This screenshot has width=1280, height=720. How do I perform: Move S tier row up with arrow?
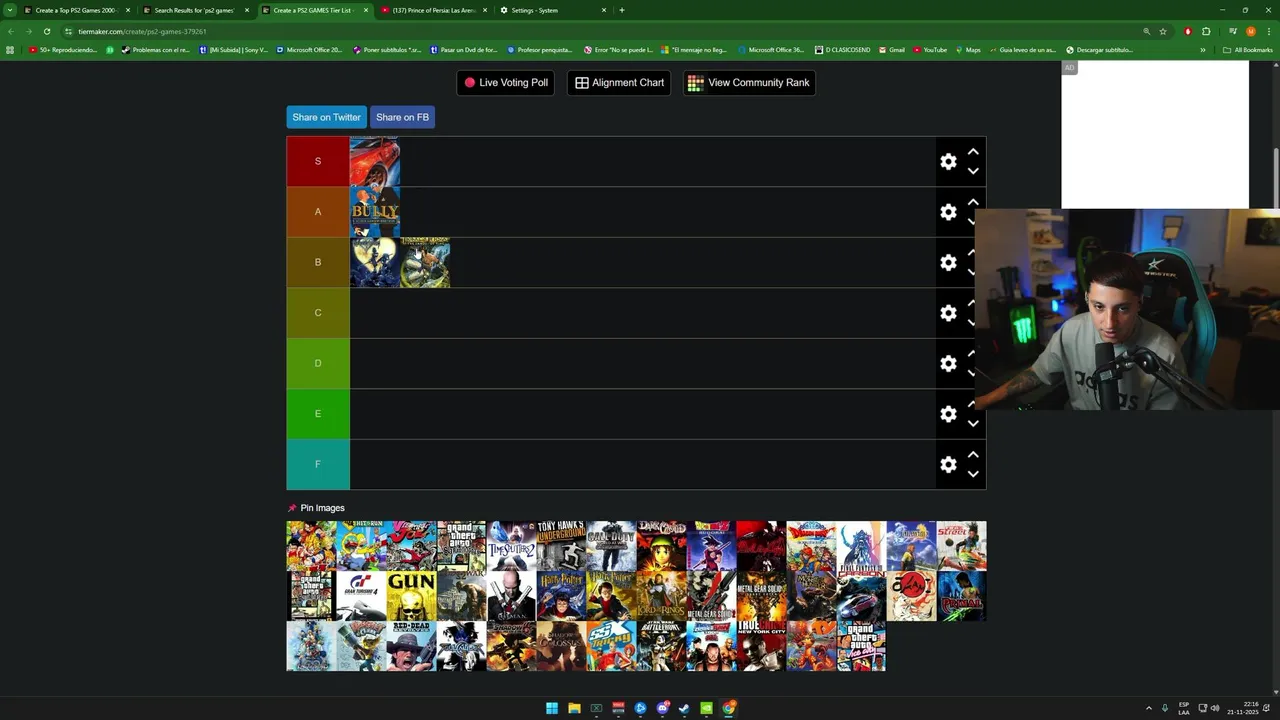click(973, 152)
